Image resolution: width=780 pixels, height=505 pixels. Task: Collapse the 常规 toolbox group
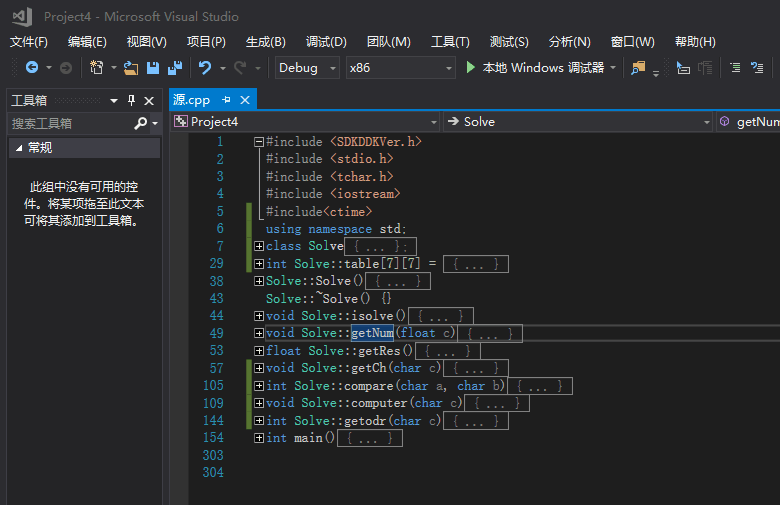(x=18, y=148)
